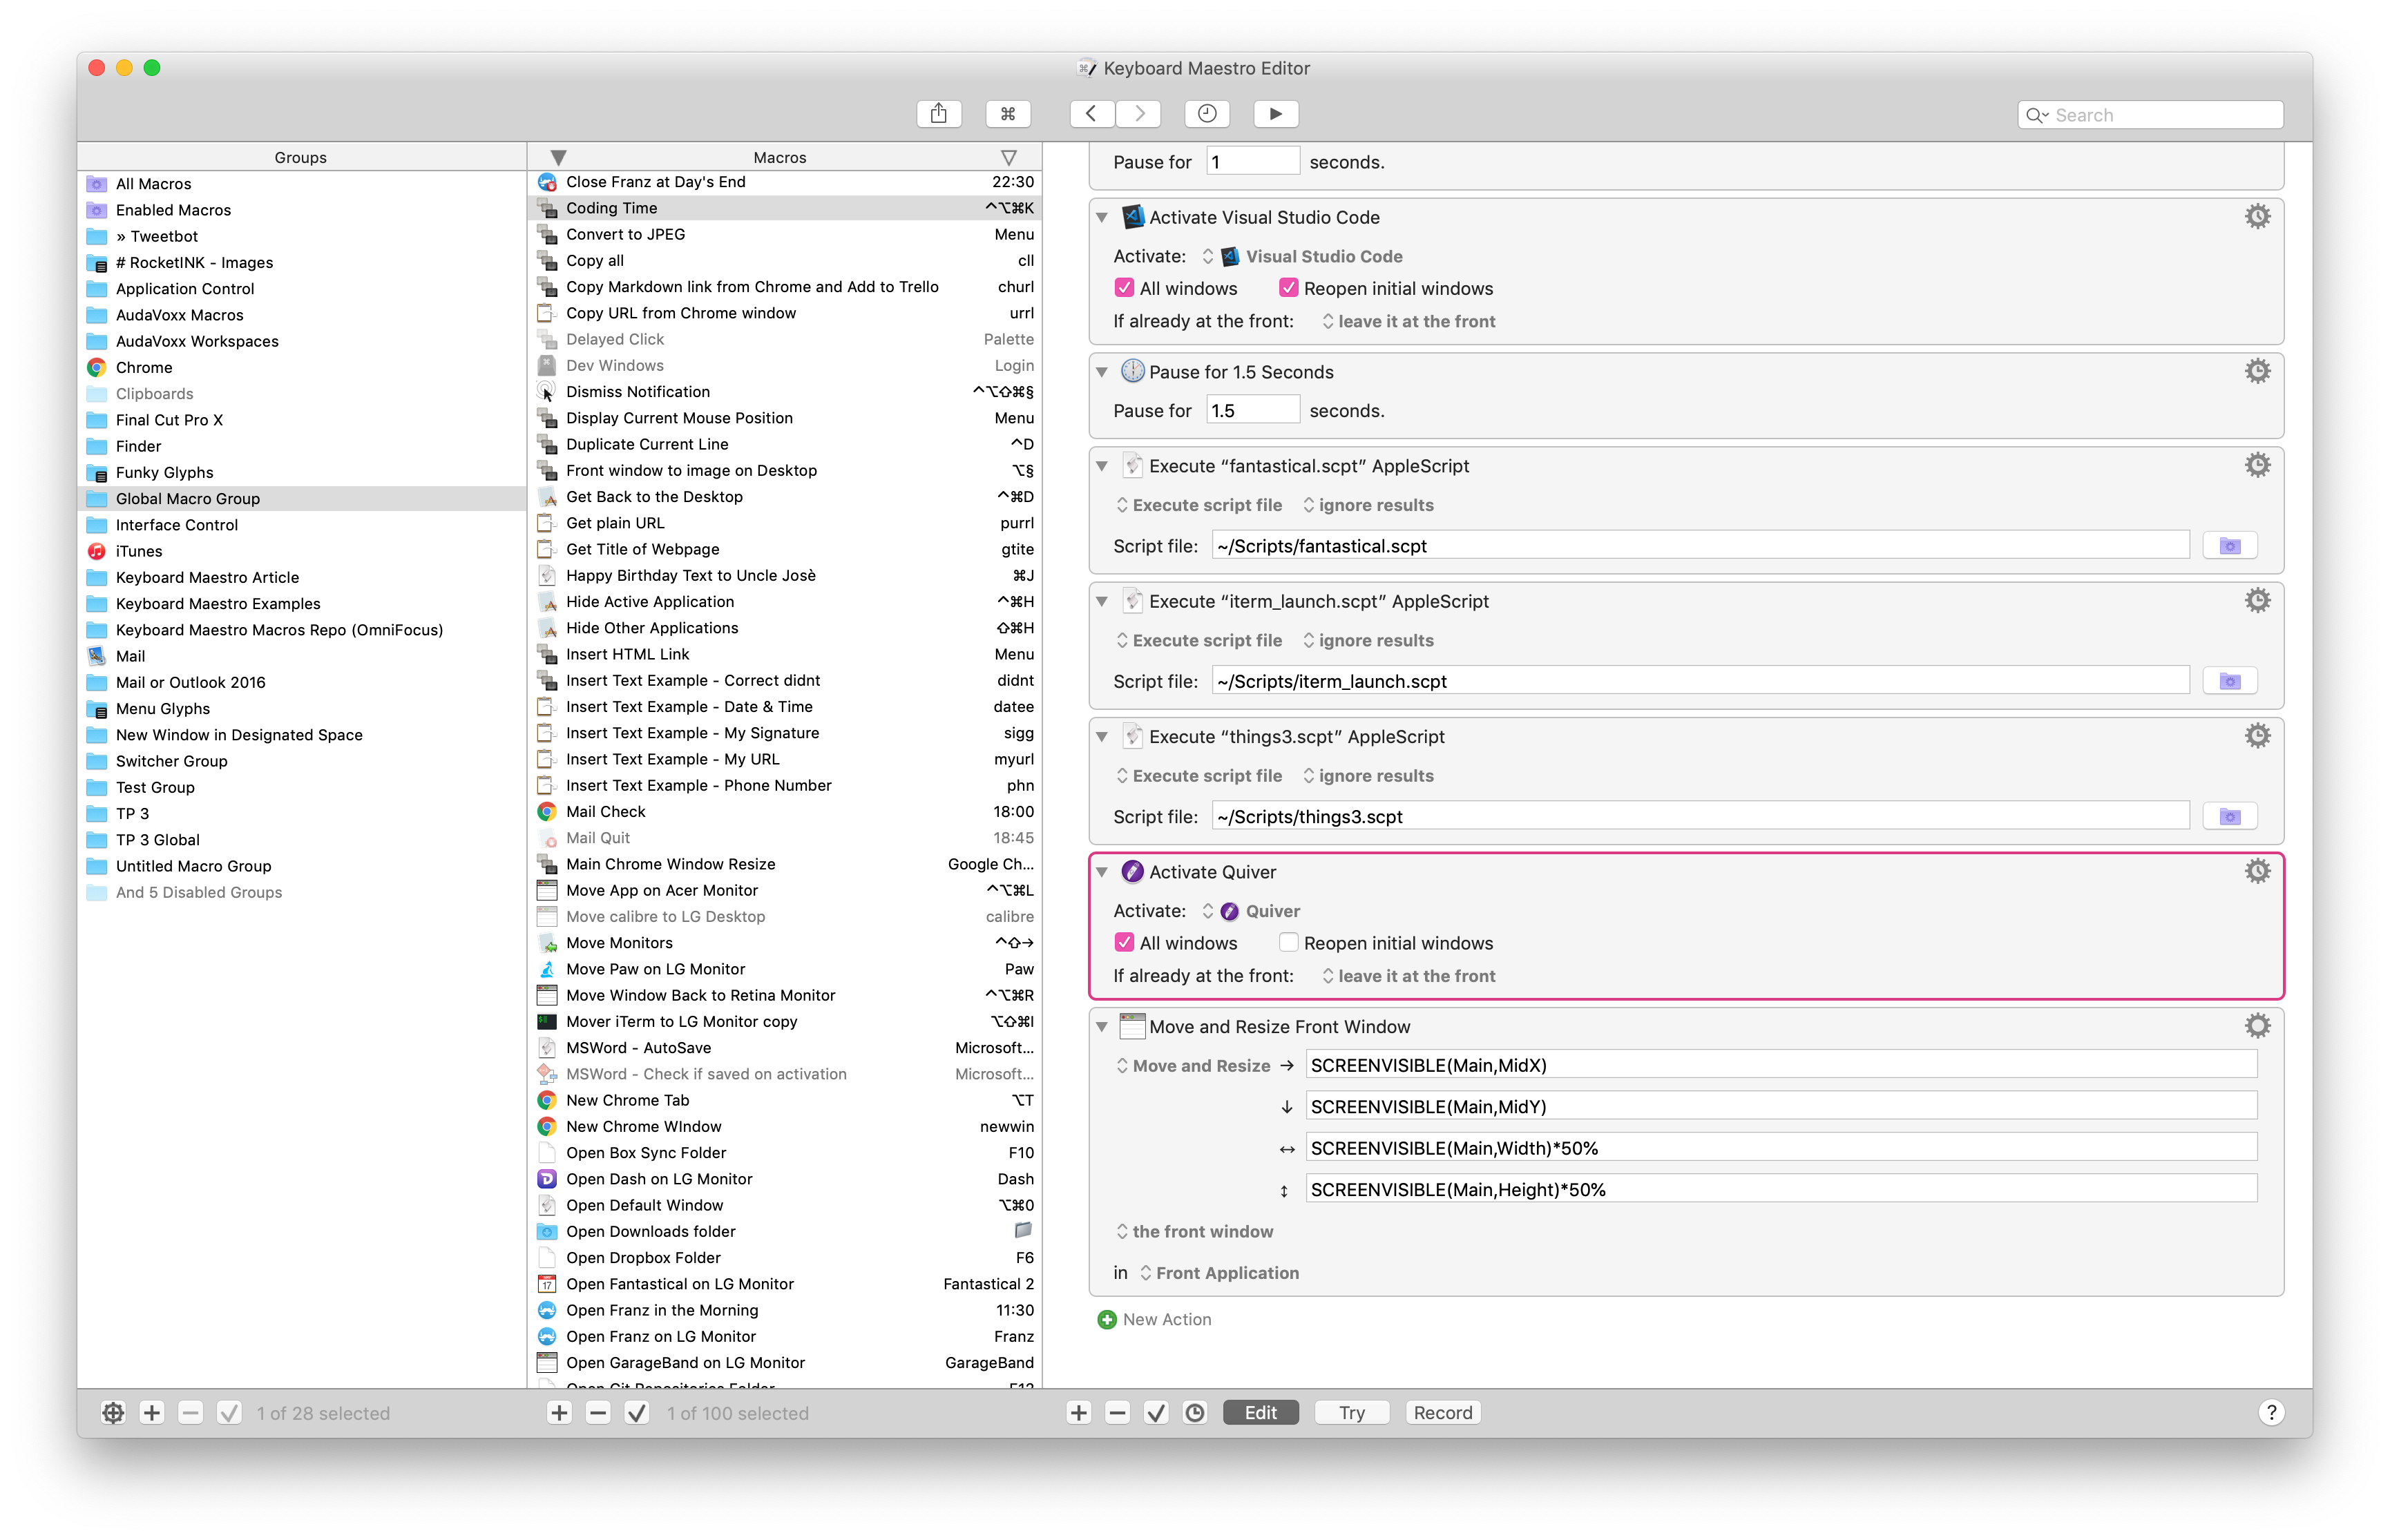Click the Command key shortcut toolbar icon

point(1007,114)
